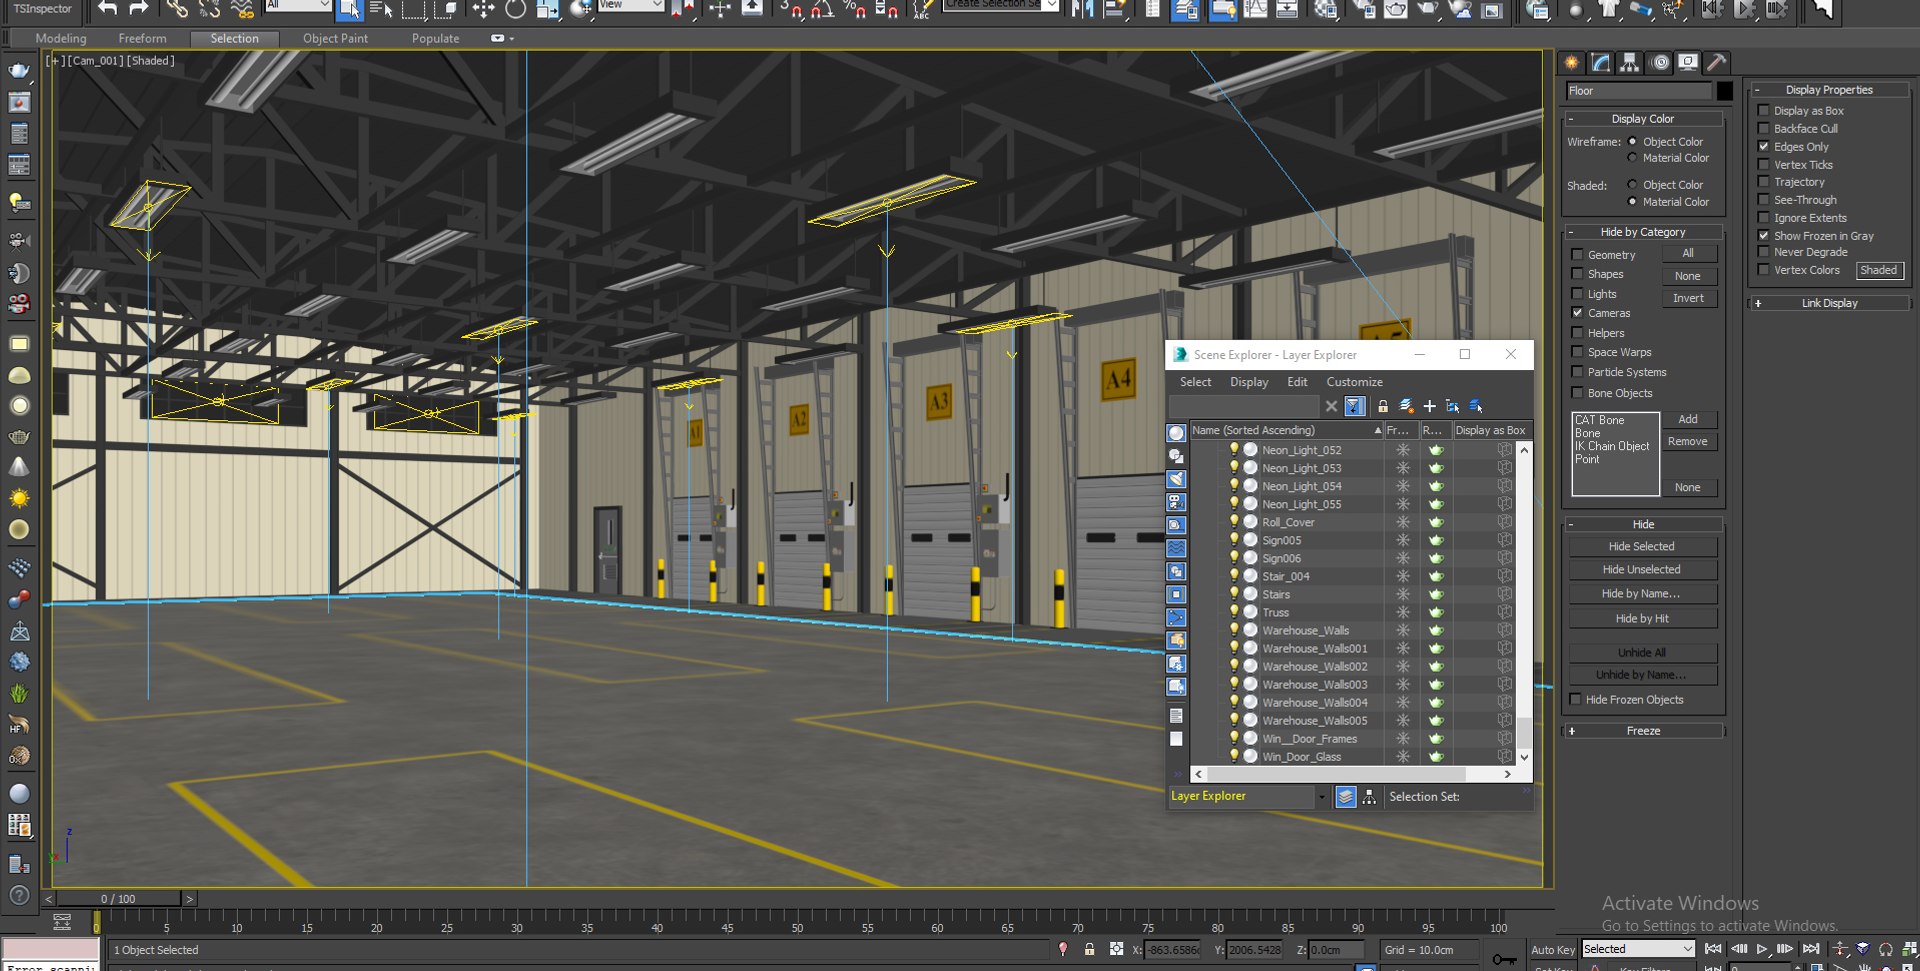The height and width of the screenshot is (971, 1920).
Task: Open the Create panel star tab
Action: click(1572, 62)
